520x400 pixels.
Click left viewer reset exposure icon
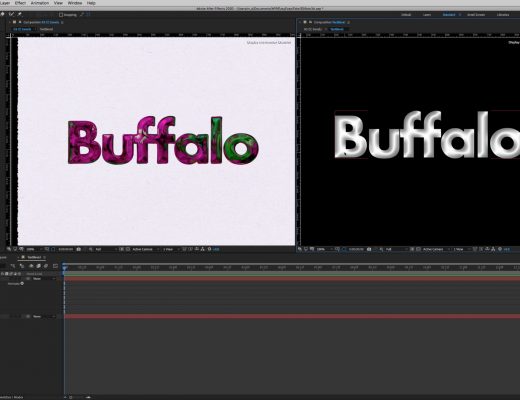(x=209, y=249)
